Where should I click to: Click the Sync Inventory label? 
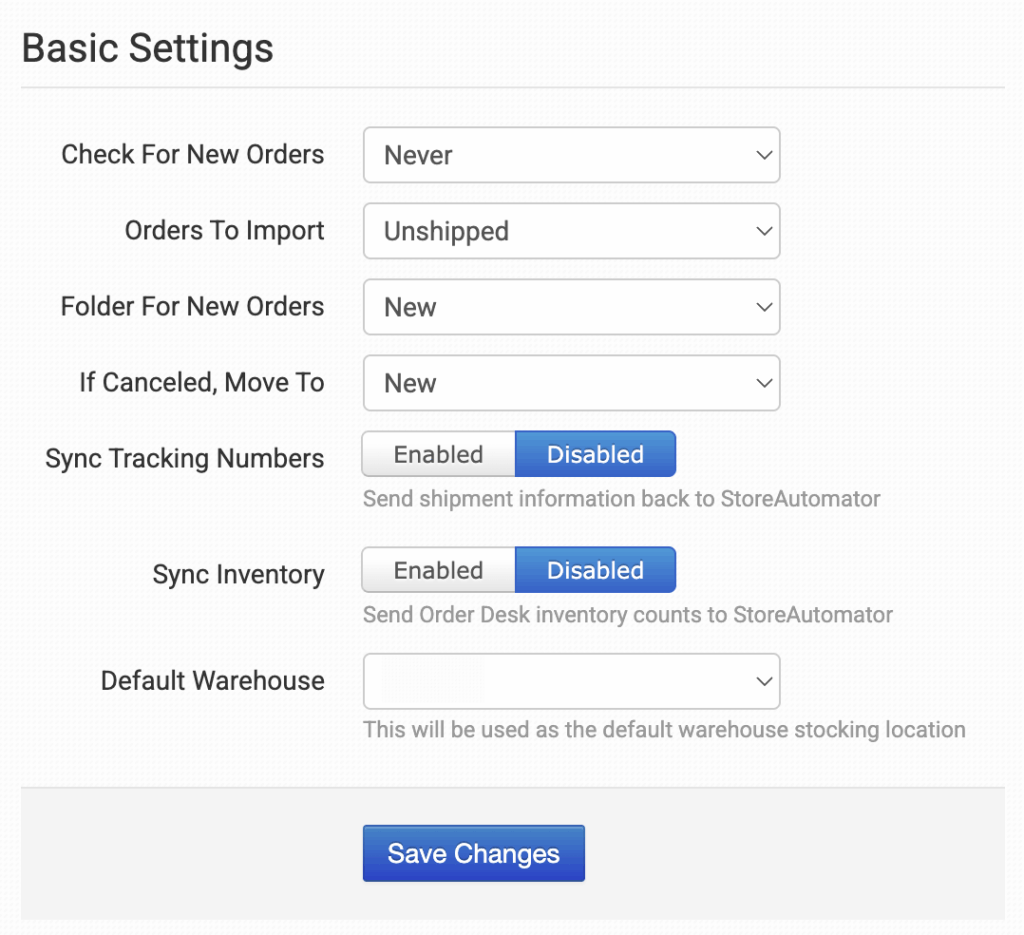click(238, 575)
